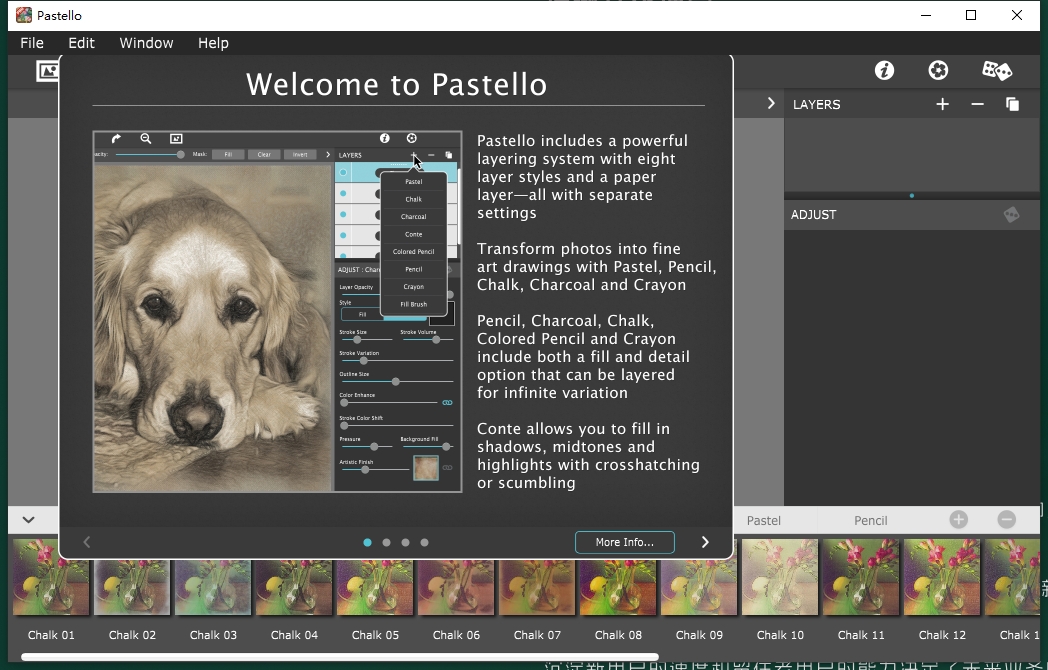The height and width of the screenshot is (670, 1048).
Task: Click the panel divider dot handle
Action: [x=912, y=195]
